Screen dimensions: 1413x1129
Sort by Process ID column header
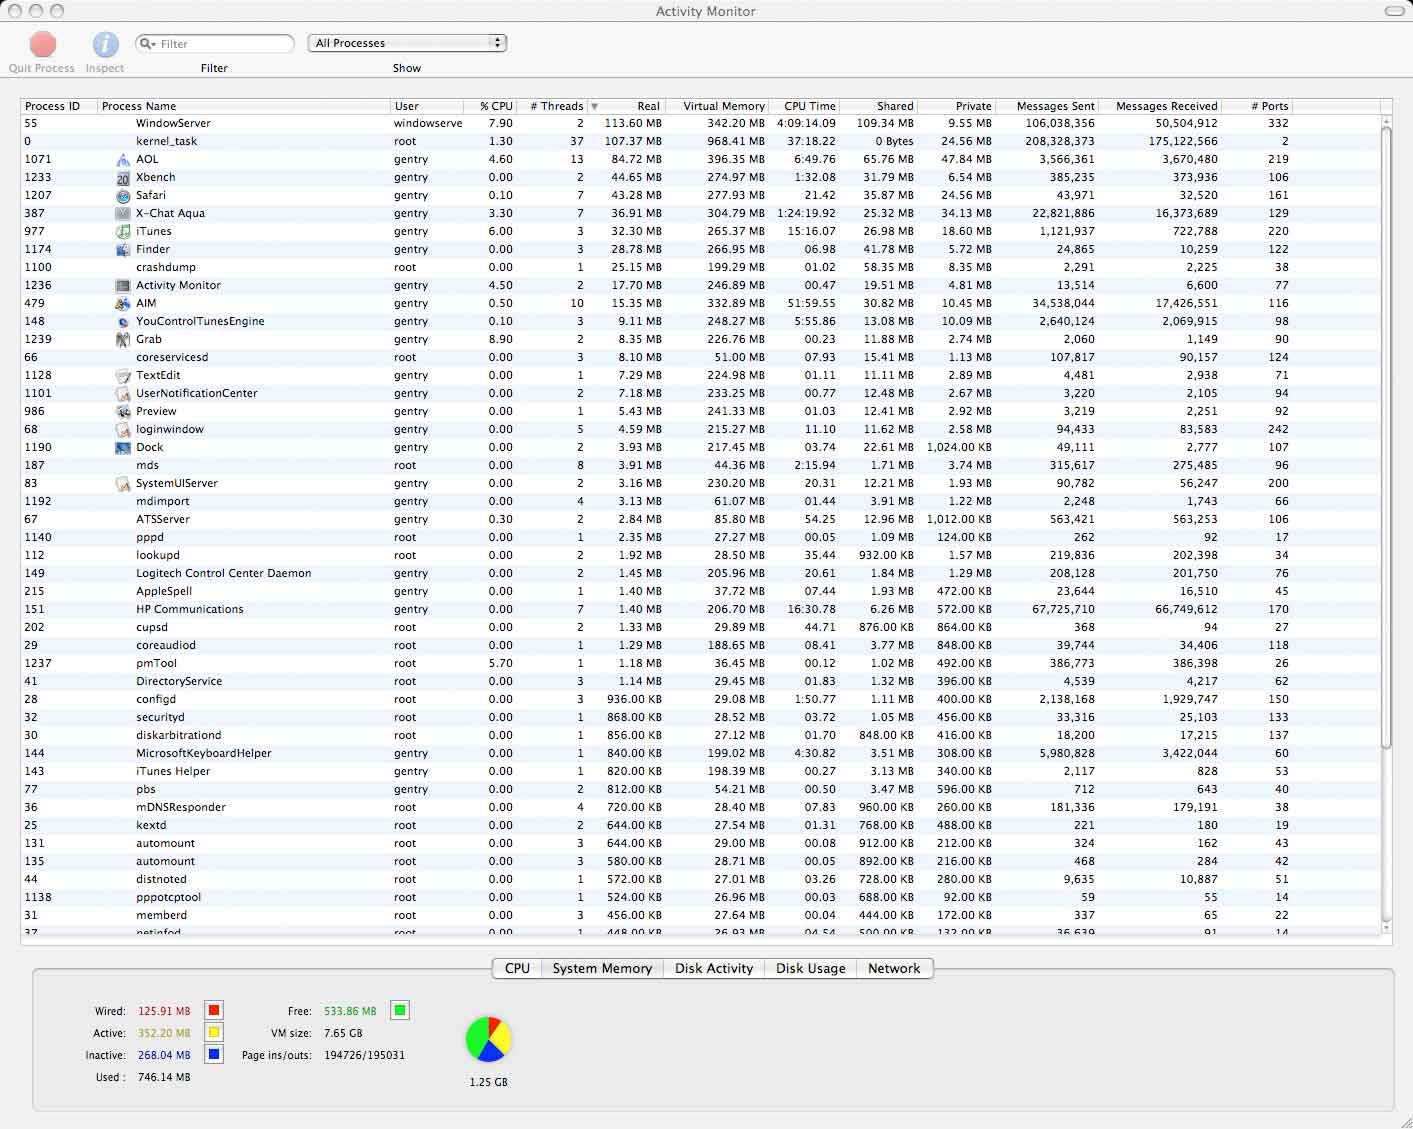[59, 106]
